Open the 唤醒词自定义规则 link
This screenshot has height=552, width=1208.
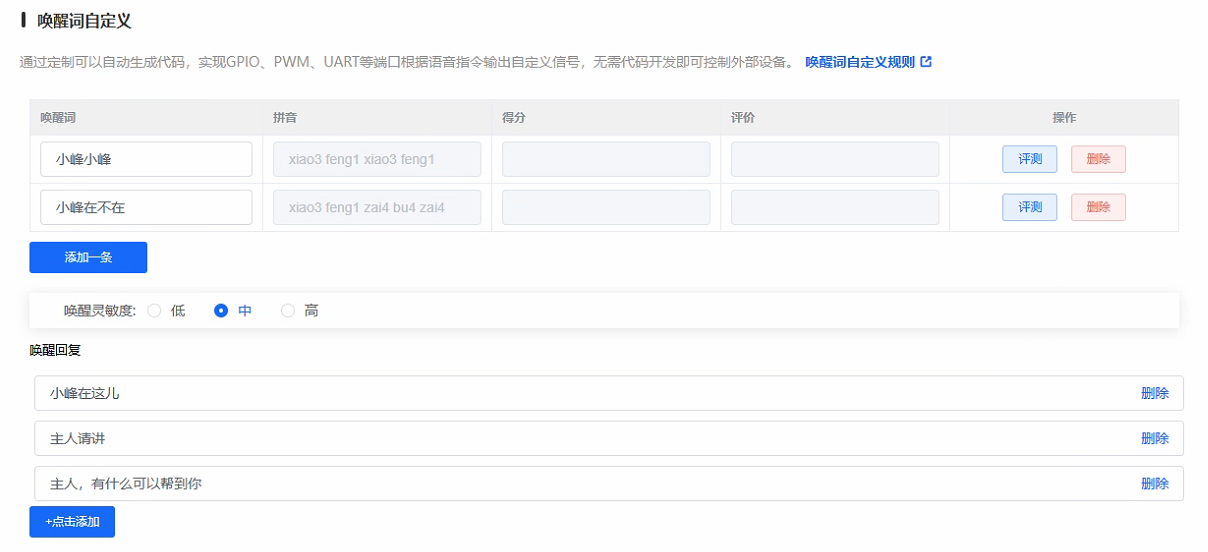tap(859, 62)
